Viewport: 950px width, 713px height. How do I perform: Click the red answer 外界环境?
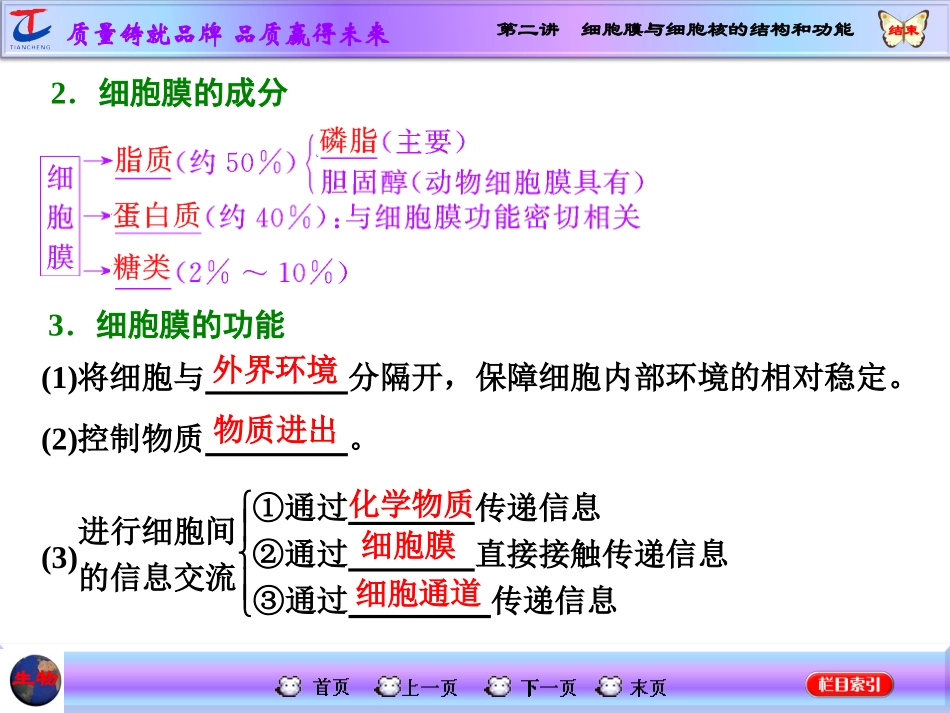[275, 370]
